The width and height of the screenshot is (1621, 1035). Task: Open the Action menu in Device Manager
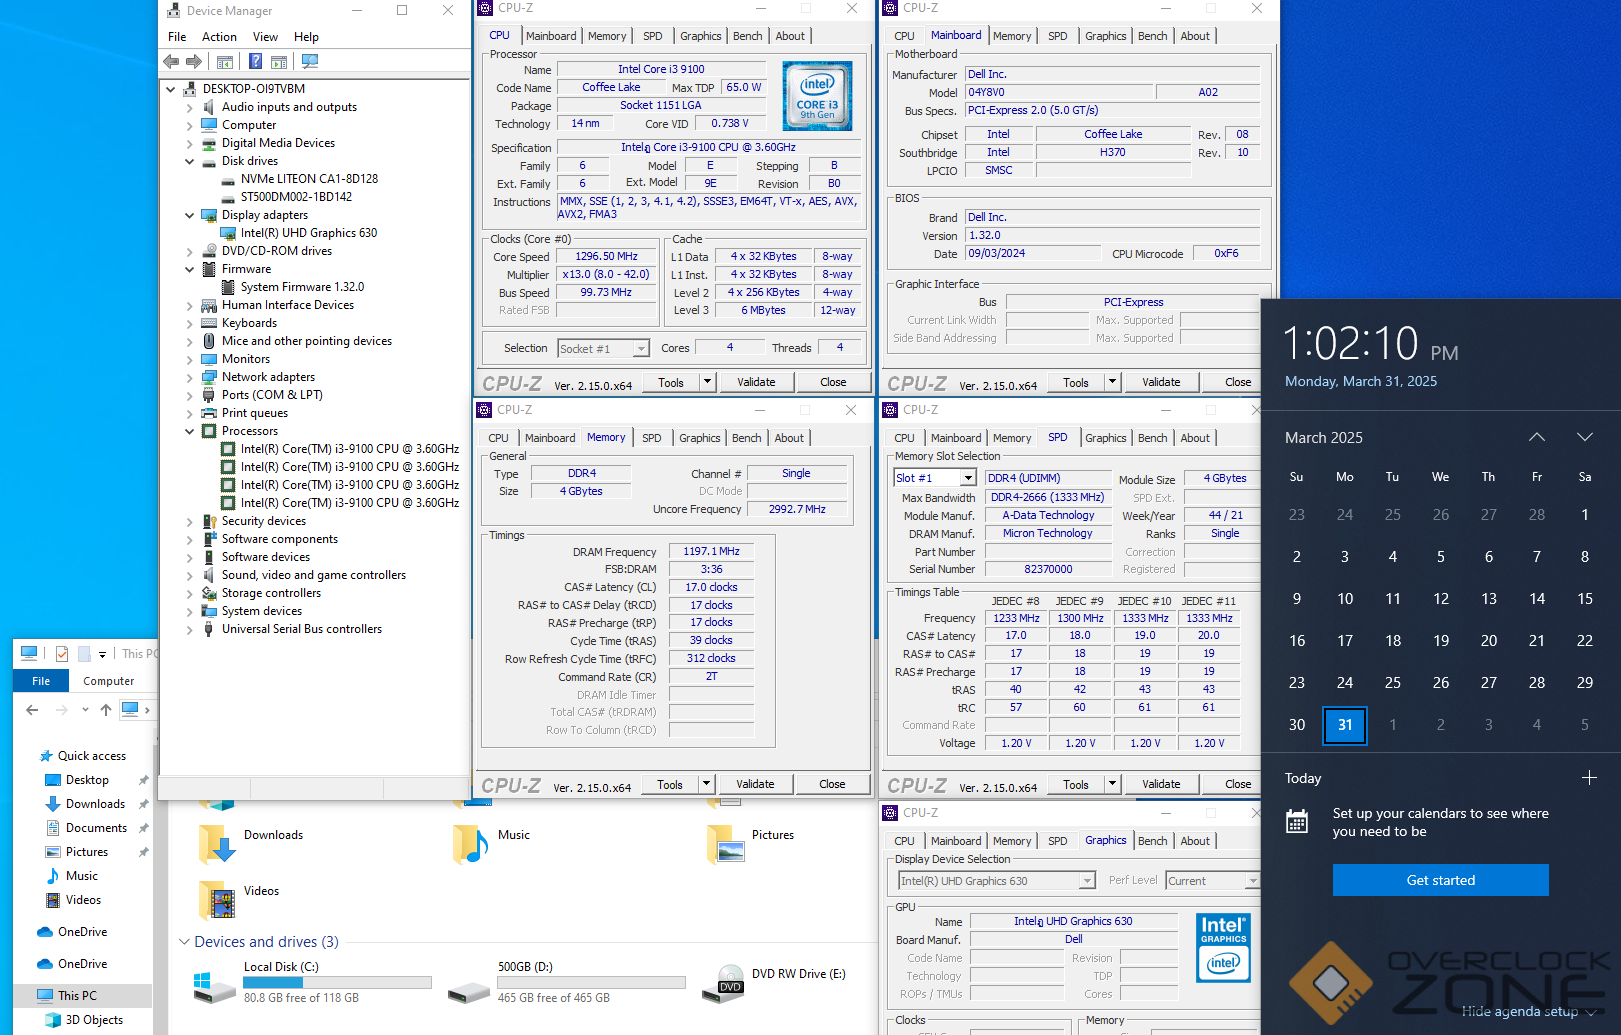tap(219, 37)
